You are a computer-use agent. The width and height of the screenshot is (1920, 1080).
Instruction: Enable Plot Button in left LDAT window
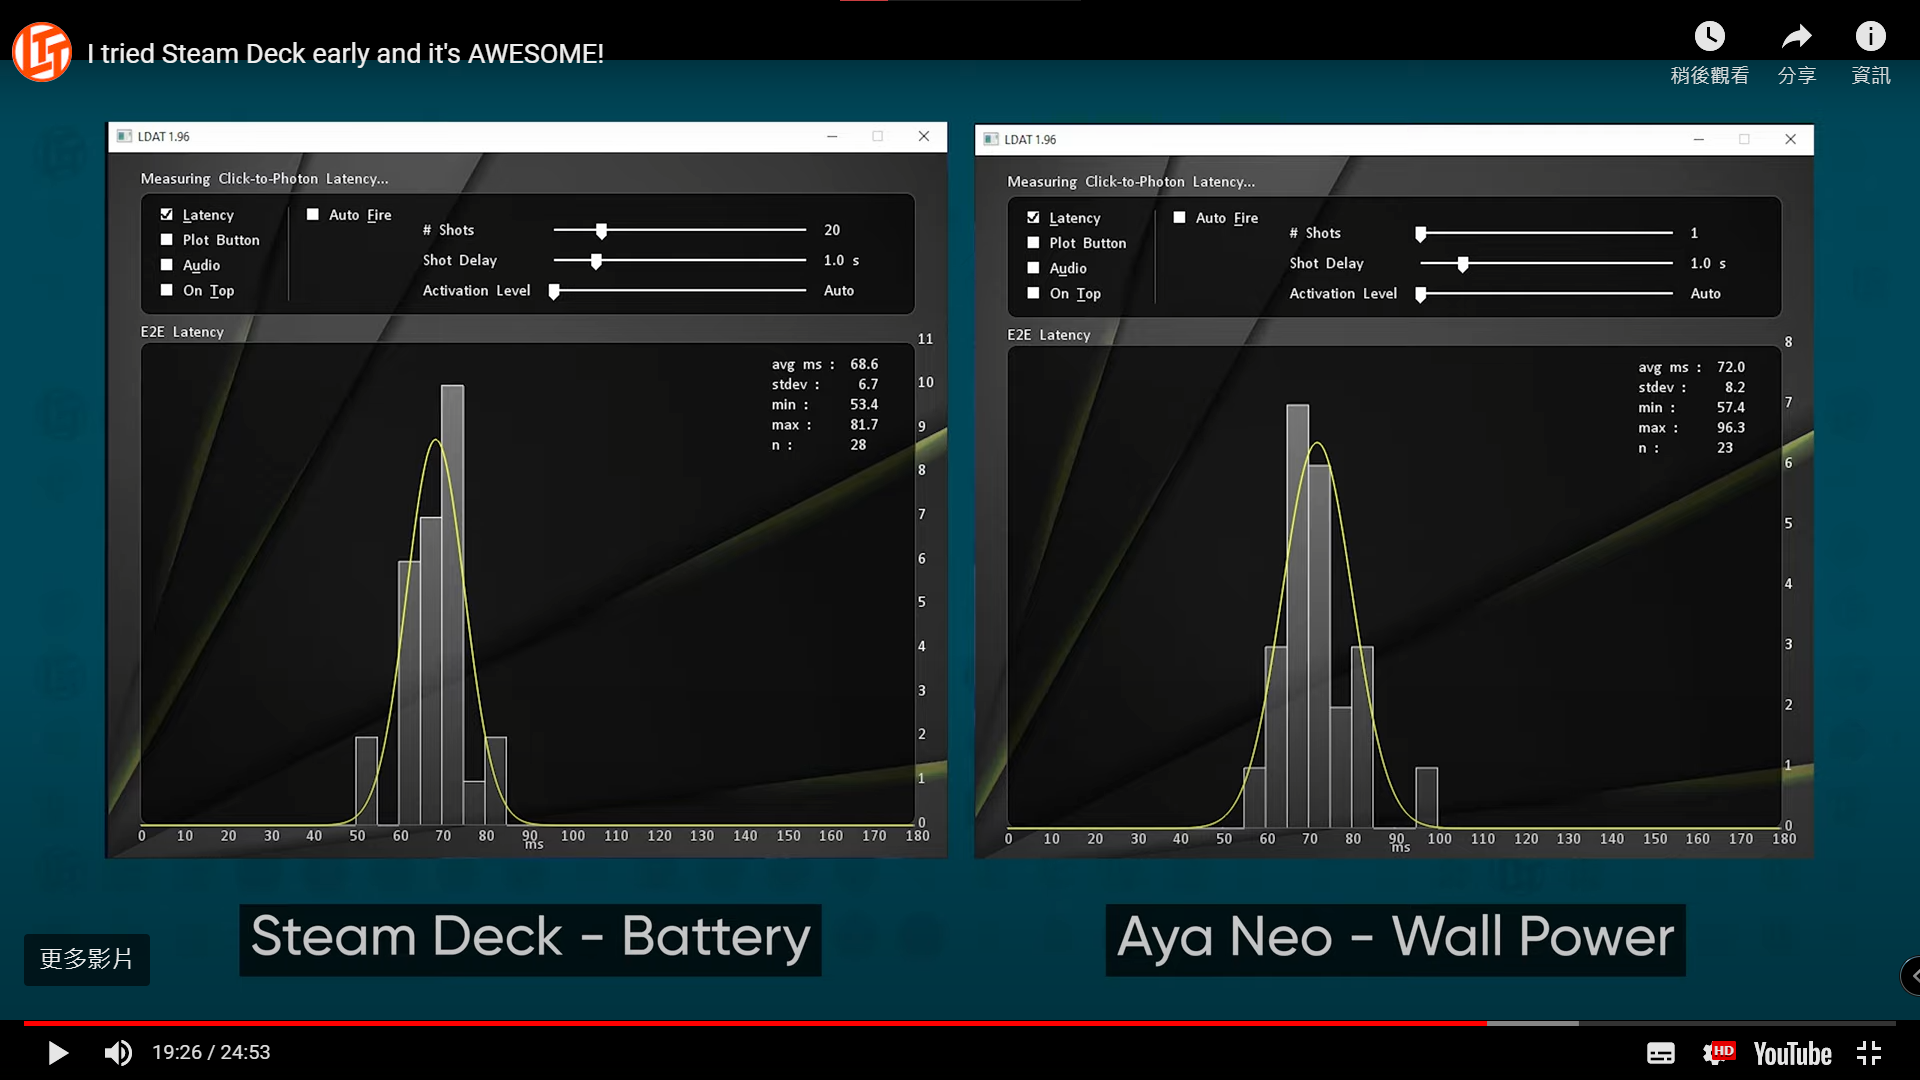(x=167, y=240)
